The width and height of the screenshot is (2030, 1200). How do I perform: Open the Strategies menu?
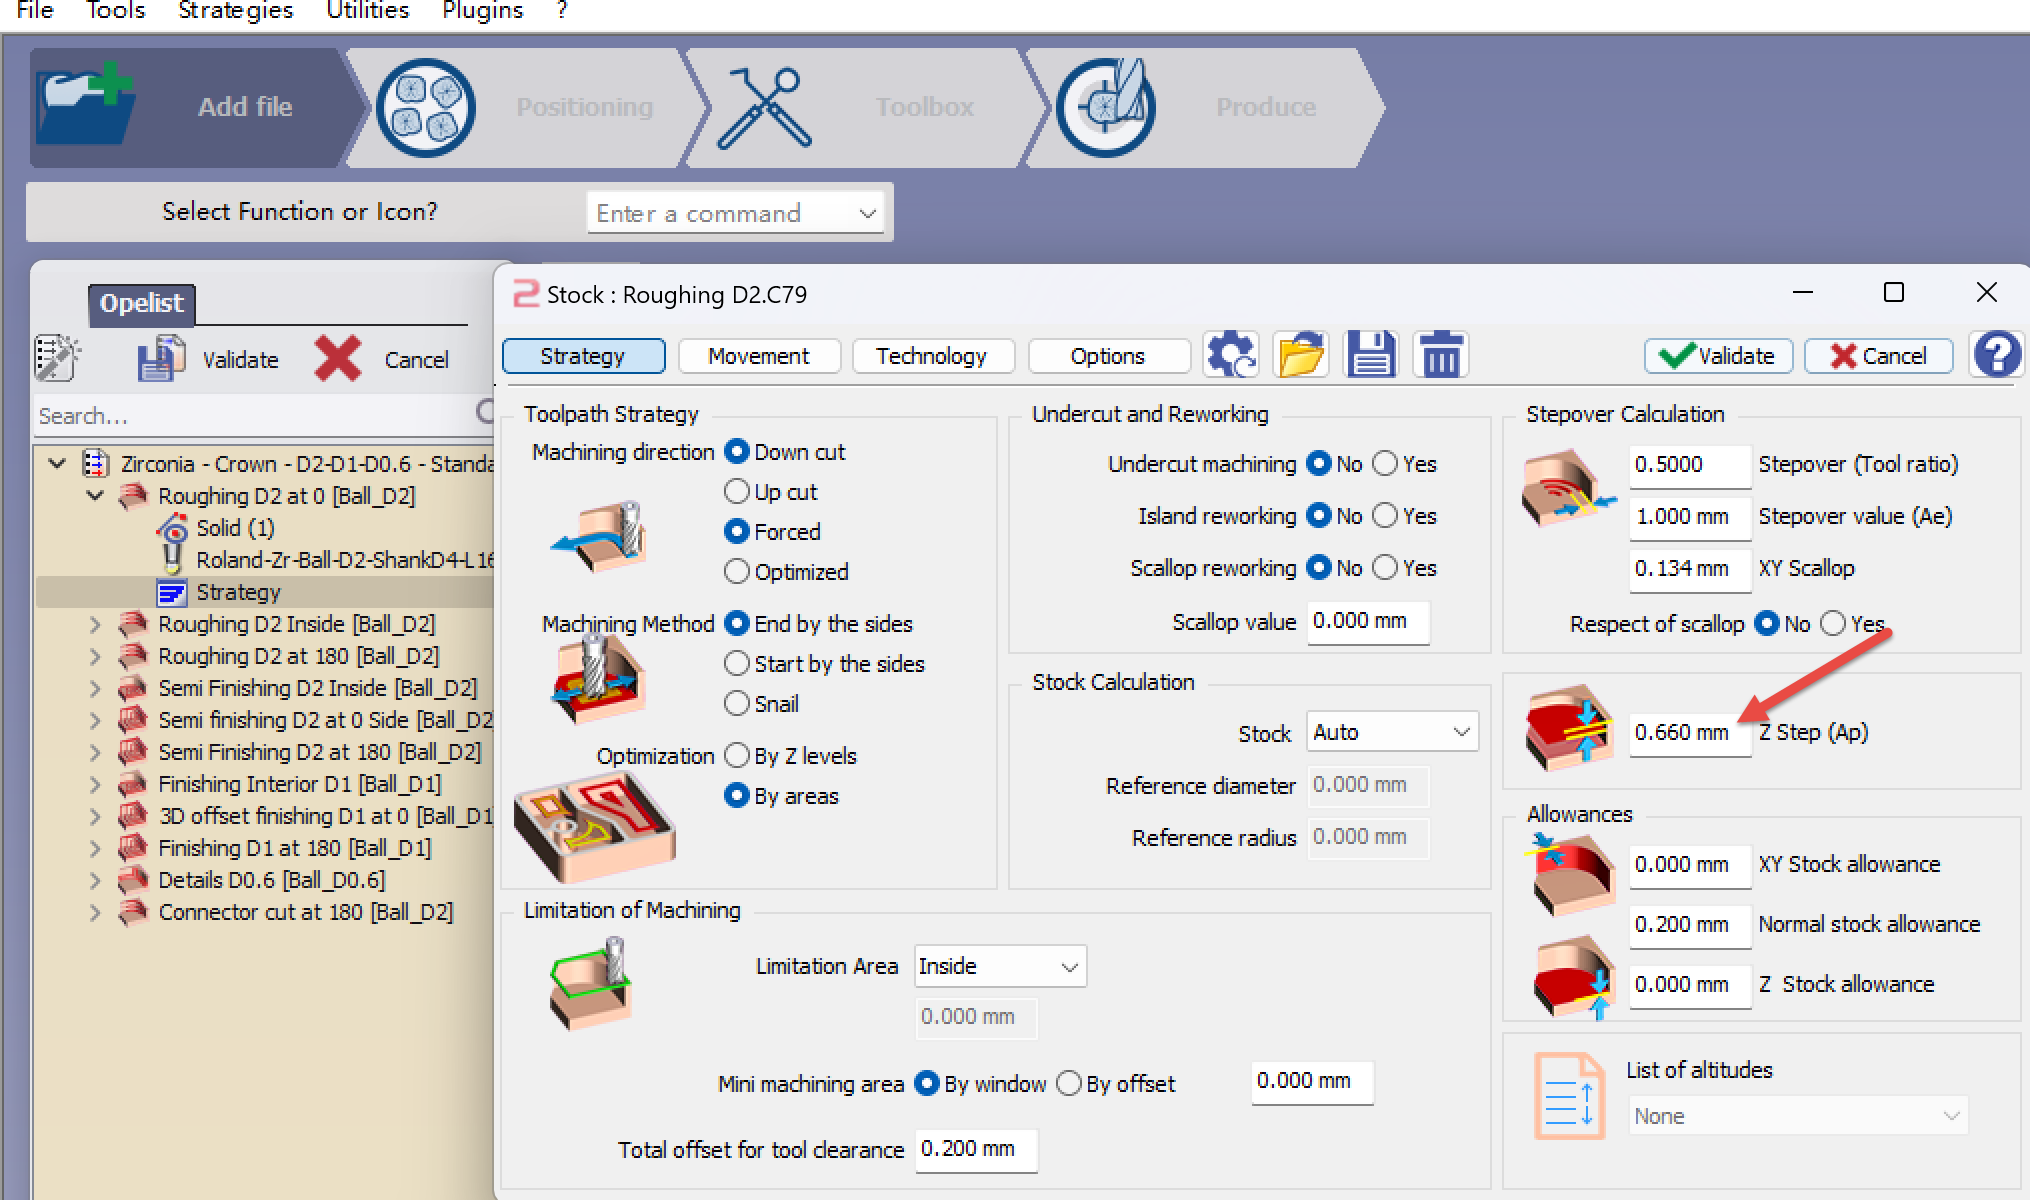tap(235, 11)
